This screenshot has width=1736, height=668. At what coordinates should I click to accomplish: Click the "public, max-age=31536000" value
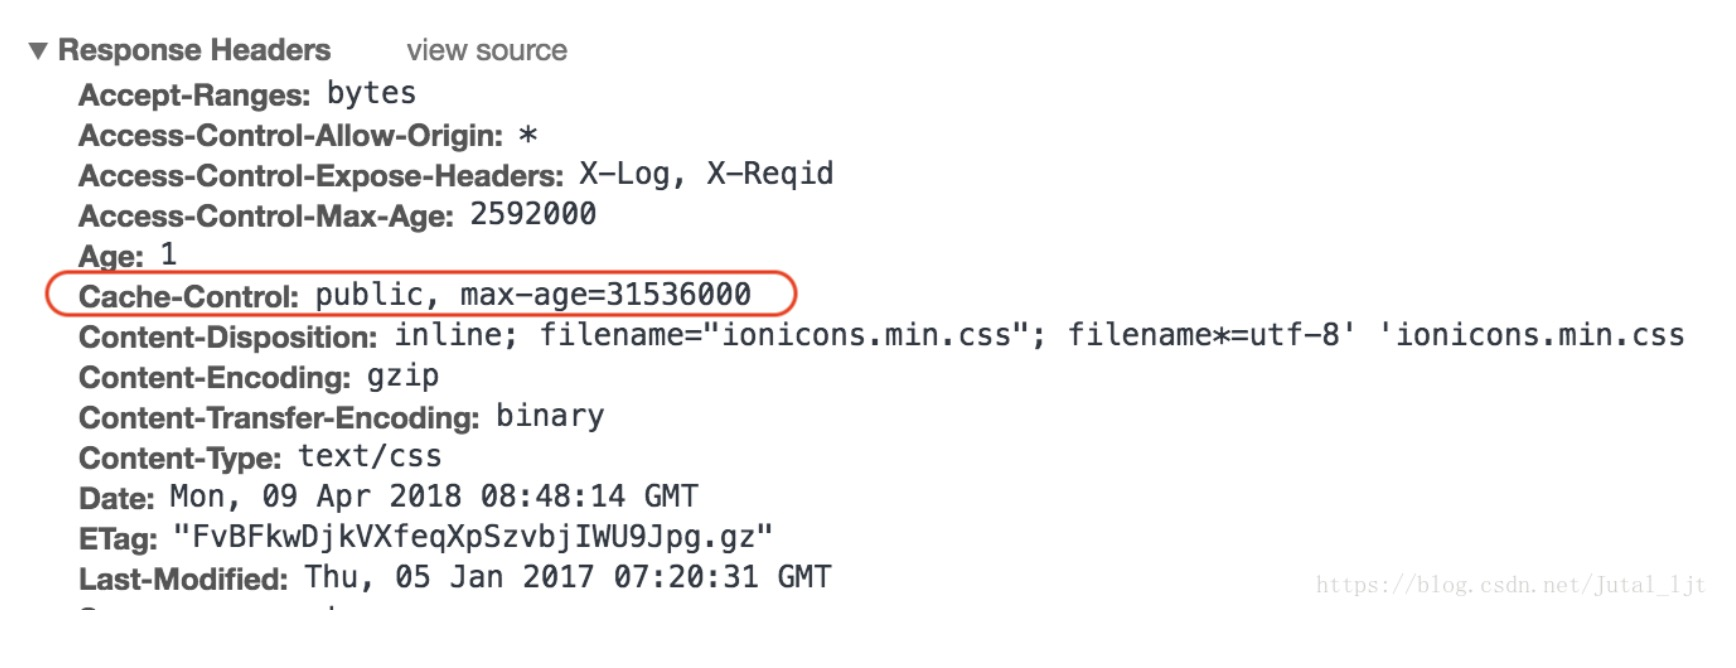coord(533,296)
